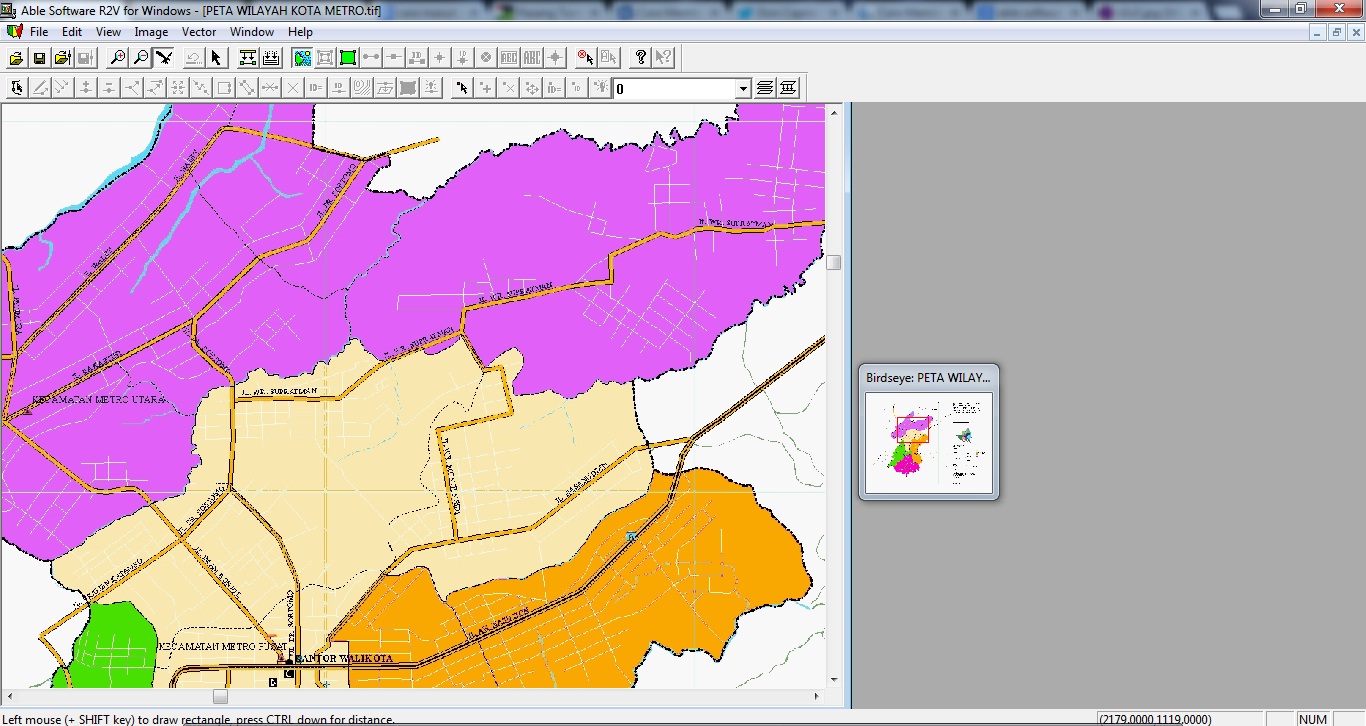Image resolution: width=1366 pixels, height=726 pixels.
Task: Click the context help arrow-question icon
Action: point(663,58)
